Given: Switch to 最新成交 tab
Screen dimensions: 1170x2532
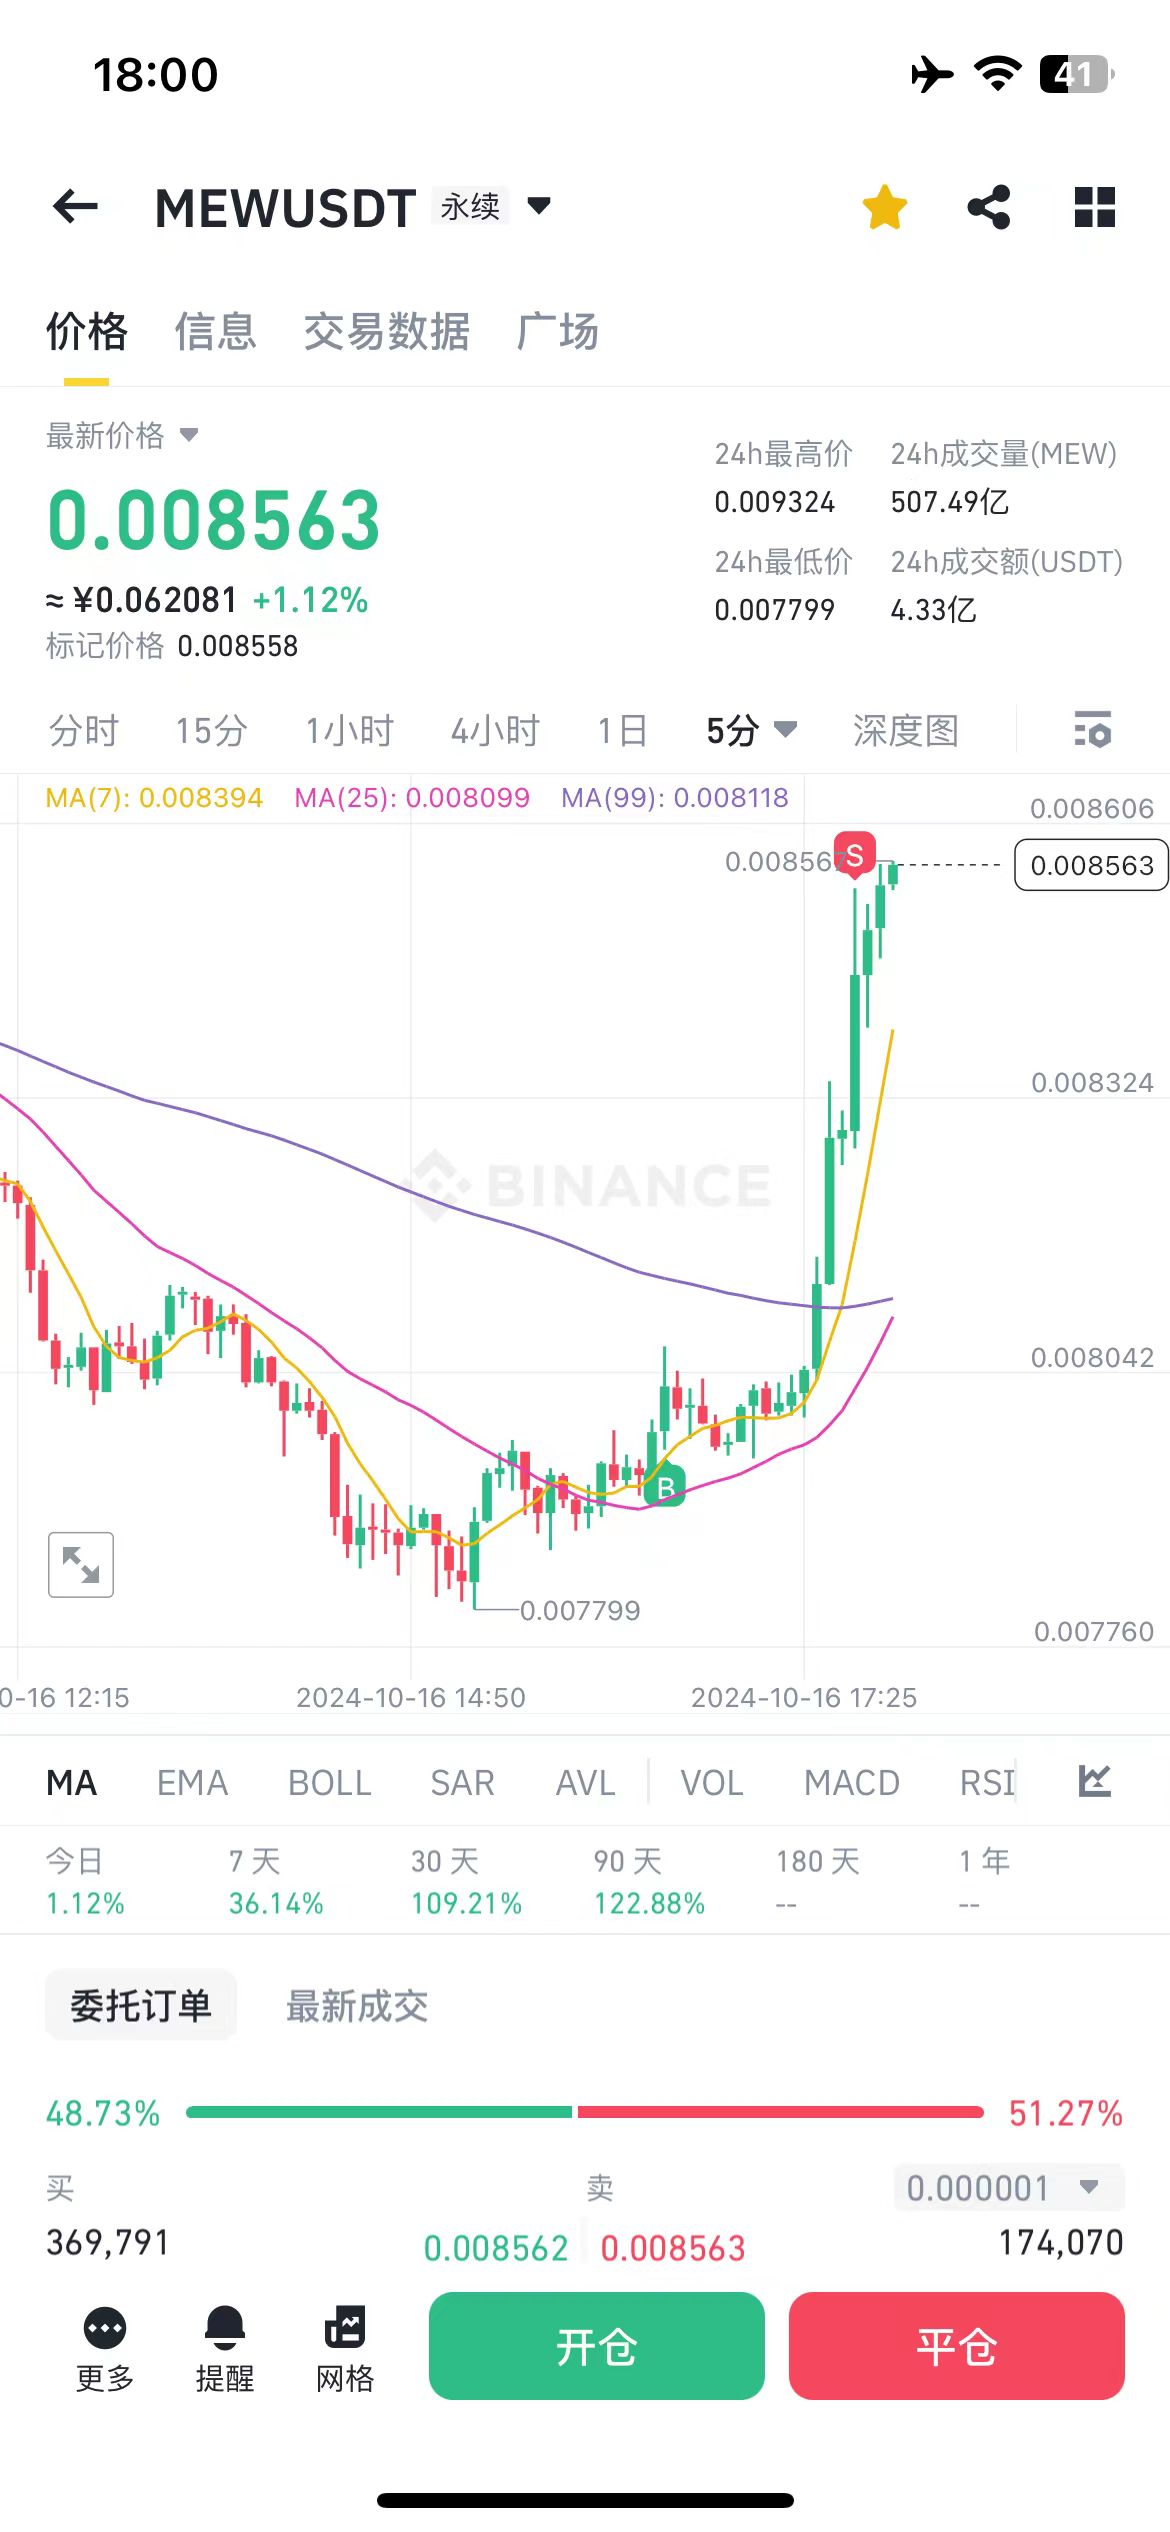Looking at the screenshot, I should click(x=357, y=2005).
